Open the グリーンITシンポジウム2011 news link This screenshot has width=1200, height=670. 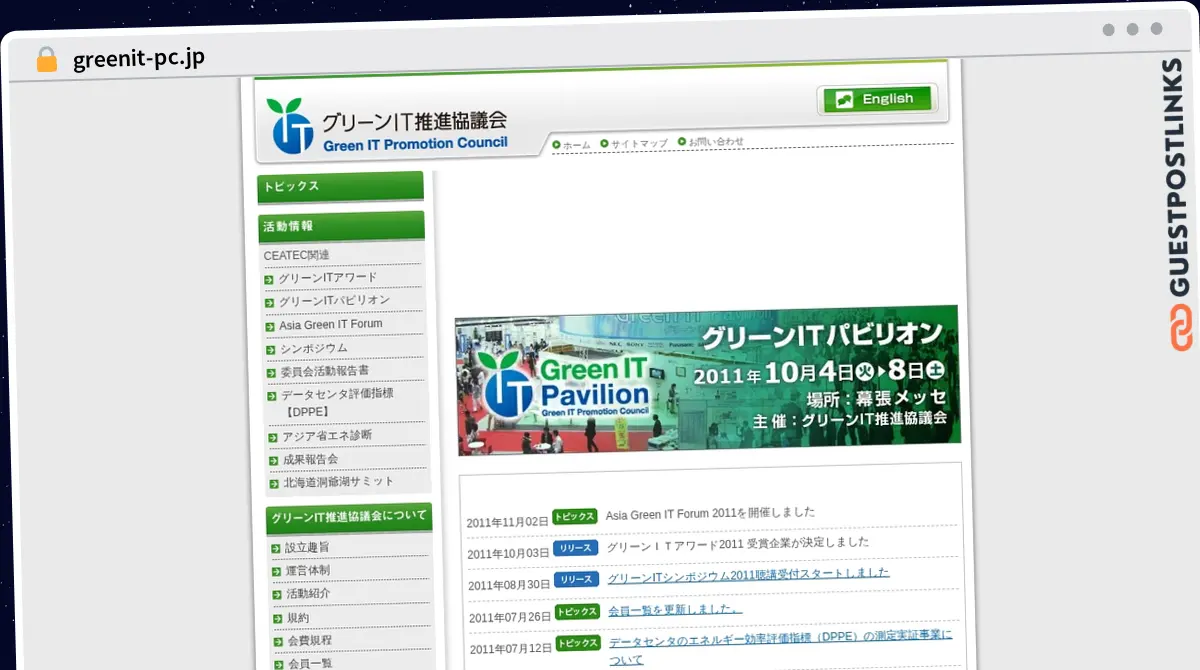coord(748,575)
